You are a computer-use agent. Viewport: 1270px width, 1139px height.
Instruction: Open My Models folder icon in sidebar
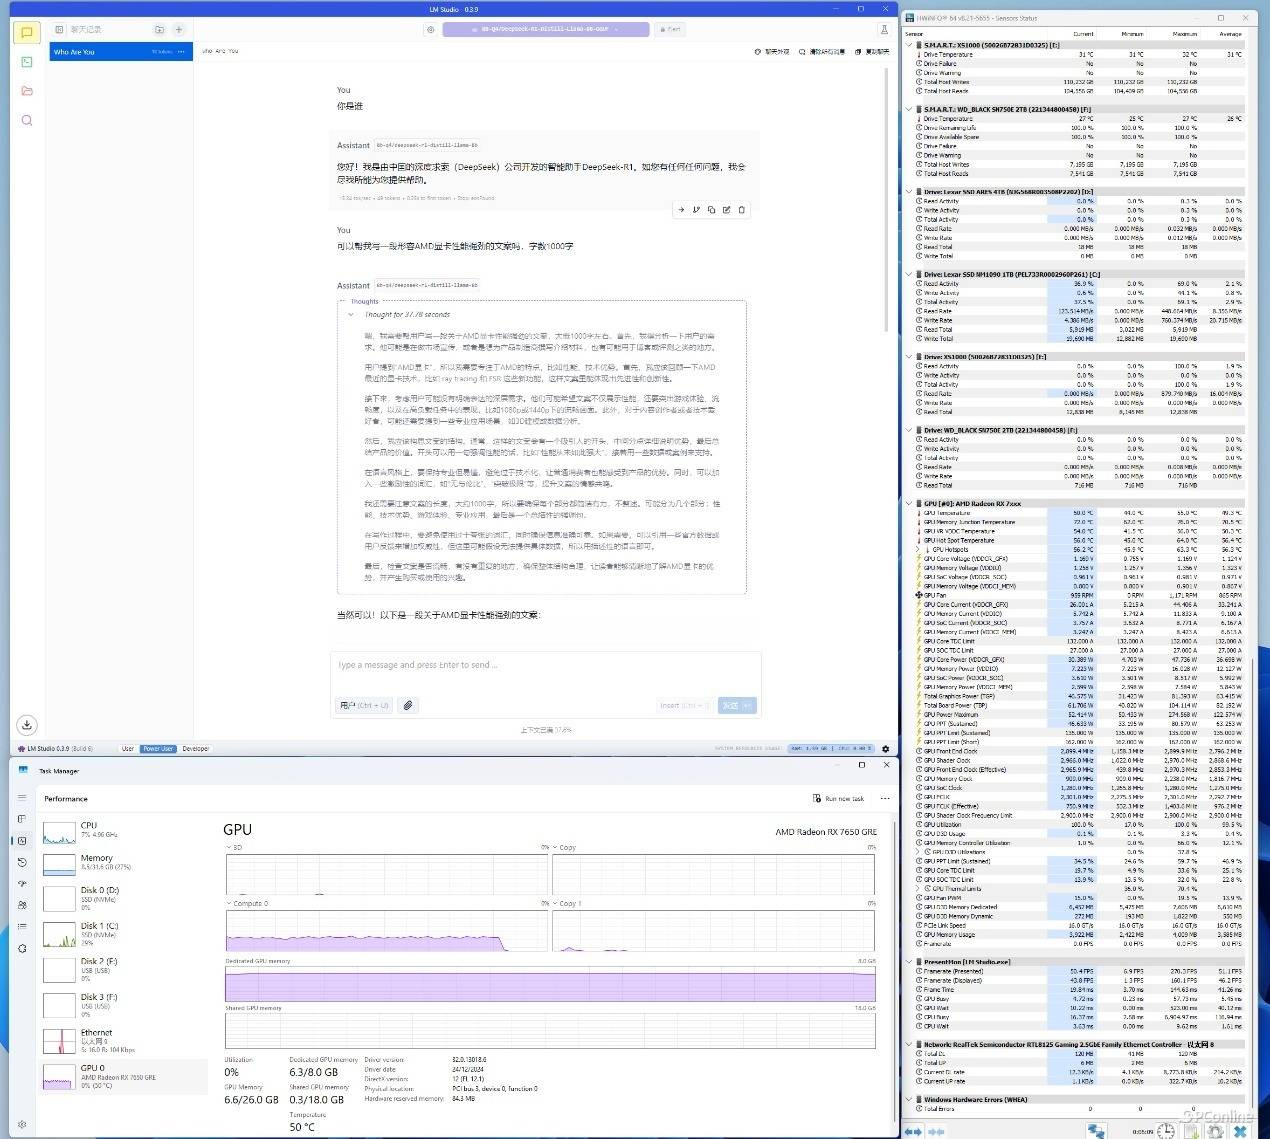tap(27, 91)
